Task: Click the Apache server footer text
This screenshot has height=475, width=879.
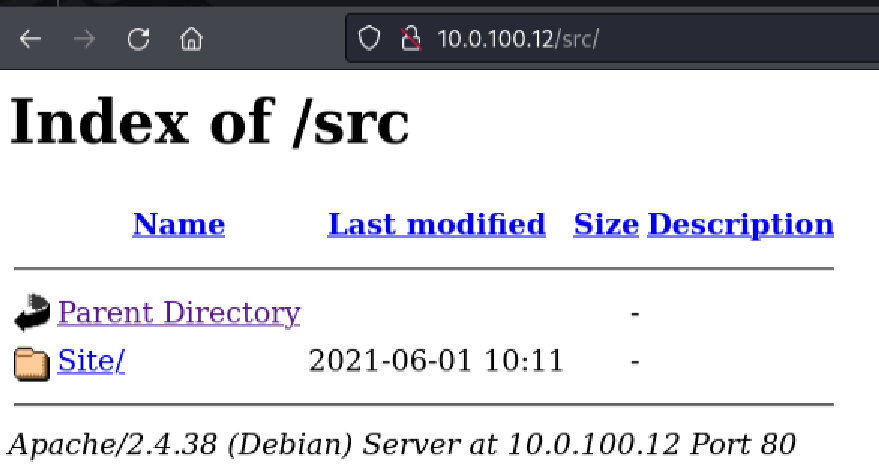Action: [x=402, y=443]
